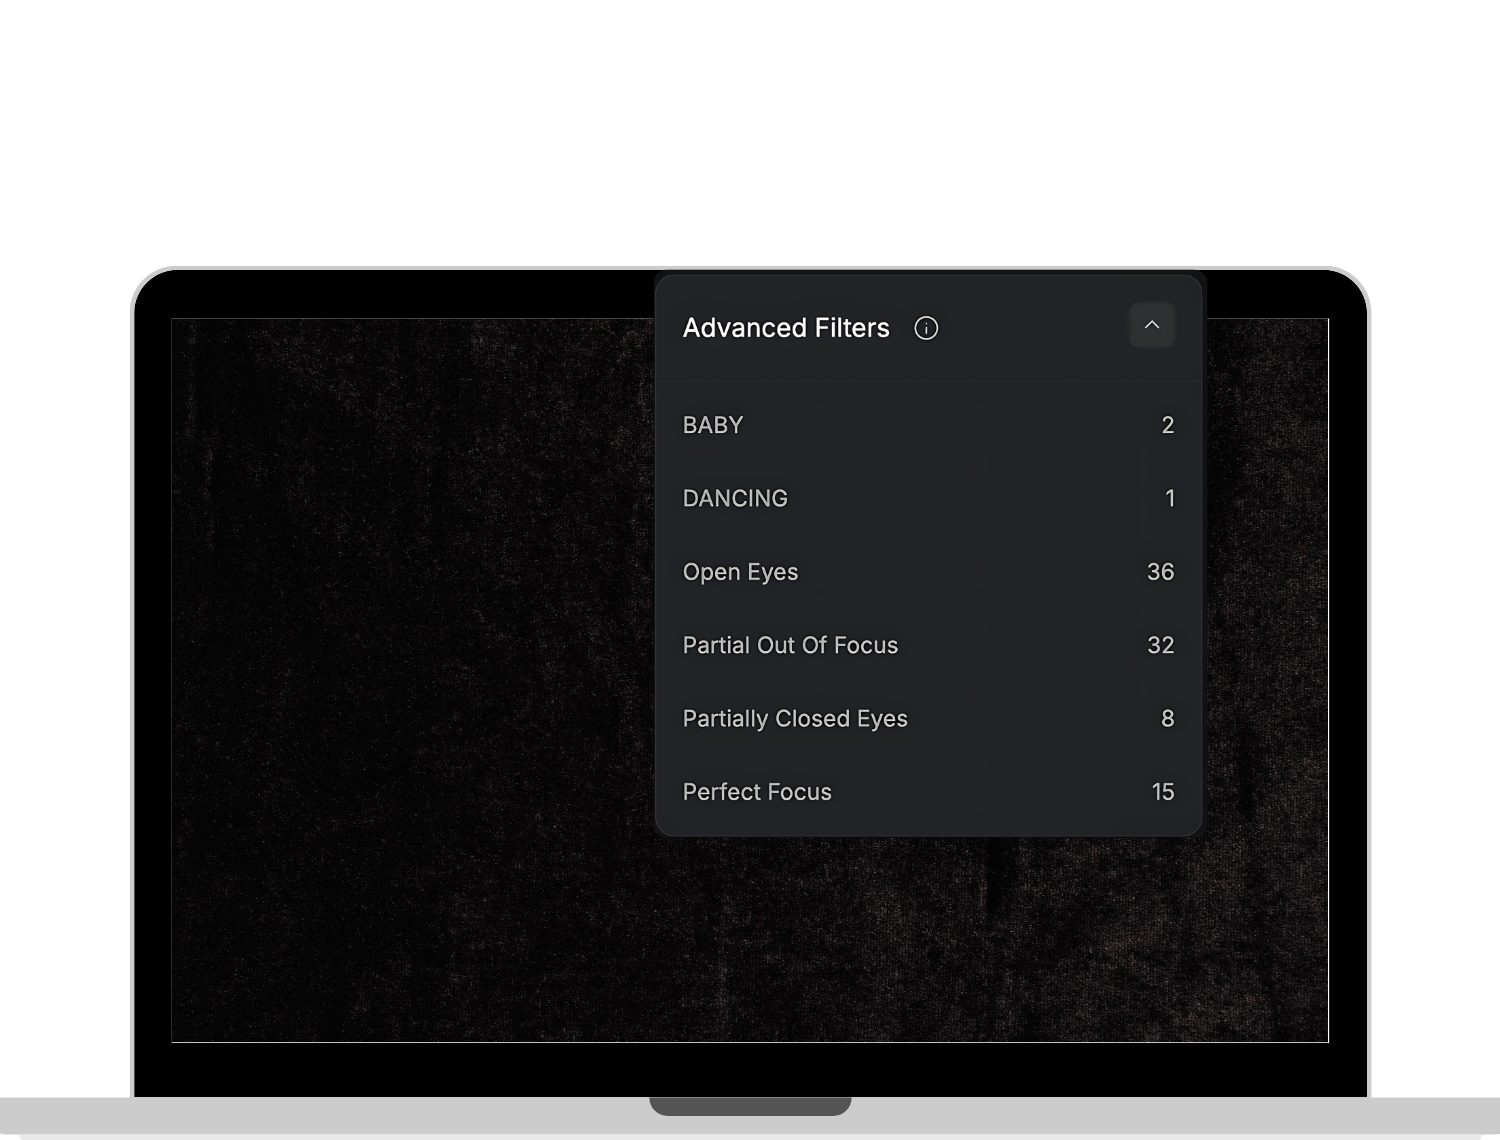The image size is (1500, 1140).
Task: Click the laptop hinge notch at bottom
Action: click(x=750, y=1105)
